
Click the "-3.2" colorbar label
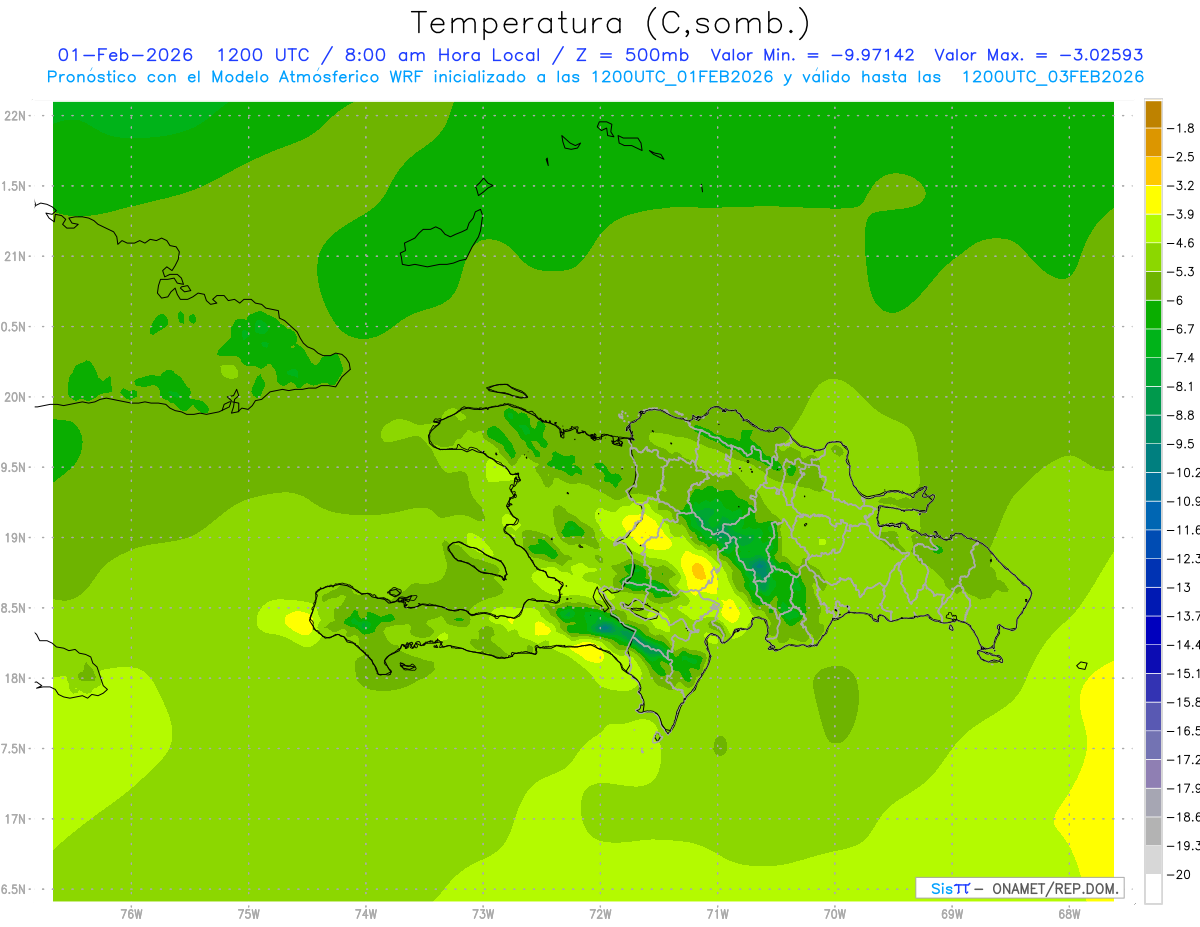[x=1182, y=186]
